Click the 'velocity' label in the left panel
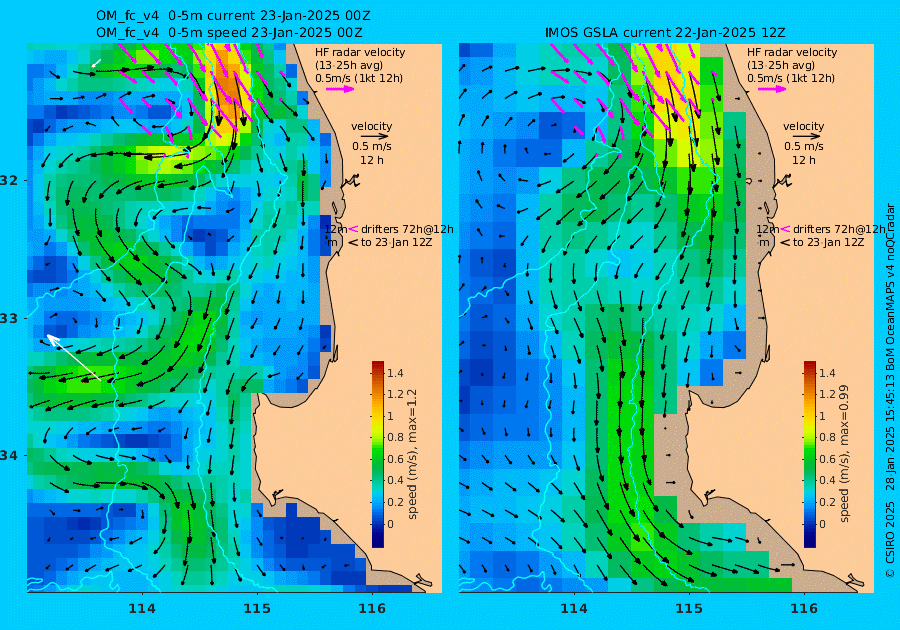This screenshot has width=900, height=630. click(371, 126)
